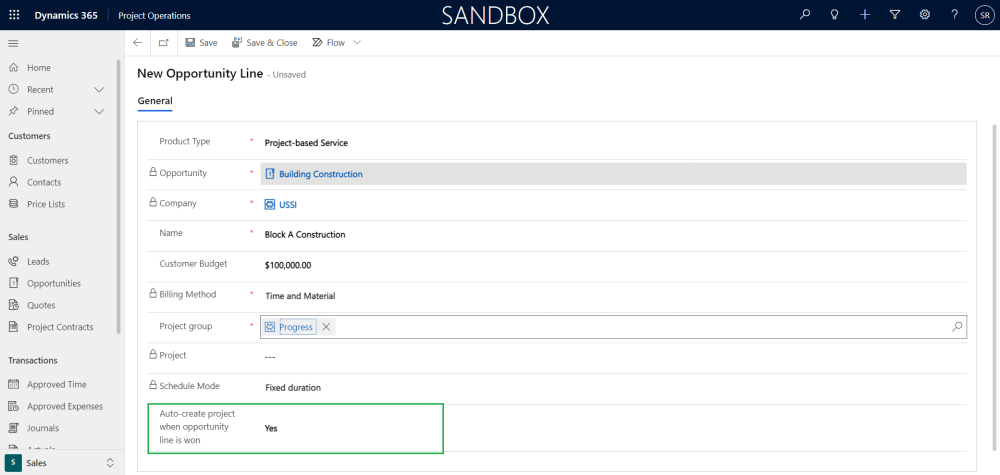Open Project Contracts in the sidebar
1000x475 pixels.
tap(60, 327)
